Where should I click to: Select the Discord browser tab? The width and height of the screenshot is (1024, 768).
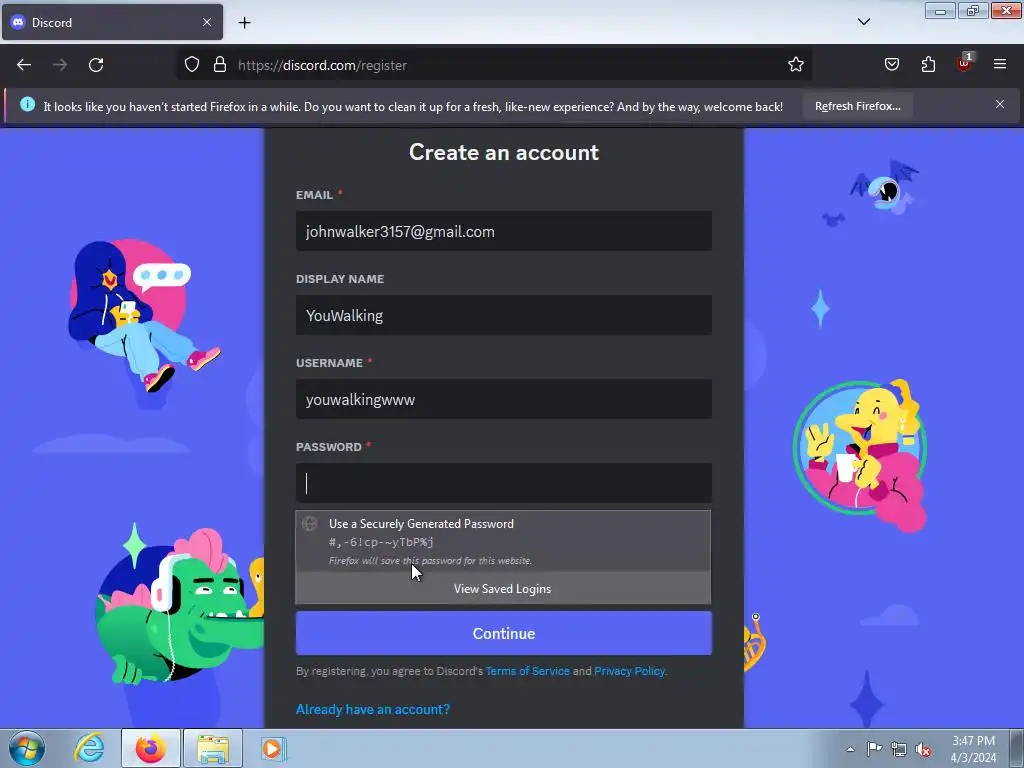coord(112,22)
